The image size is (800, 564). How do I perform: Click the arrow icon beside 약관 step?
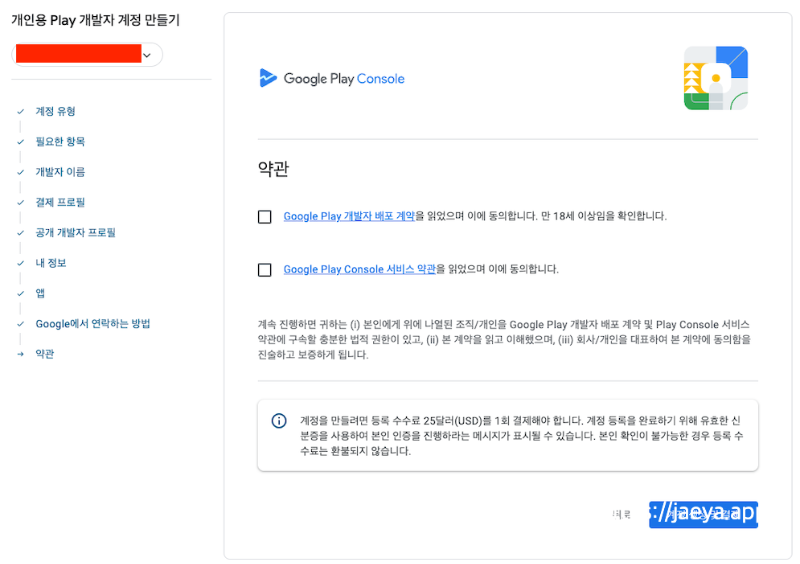coord(20,354)
